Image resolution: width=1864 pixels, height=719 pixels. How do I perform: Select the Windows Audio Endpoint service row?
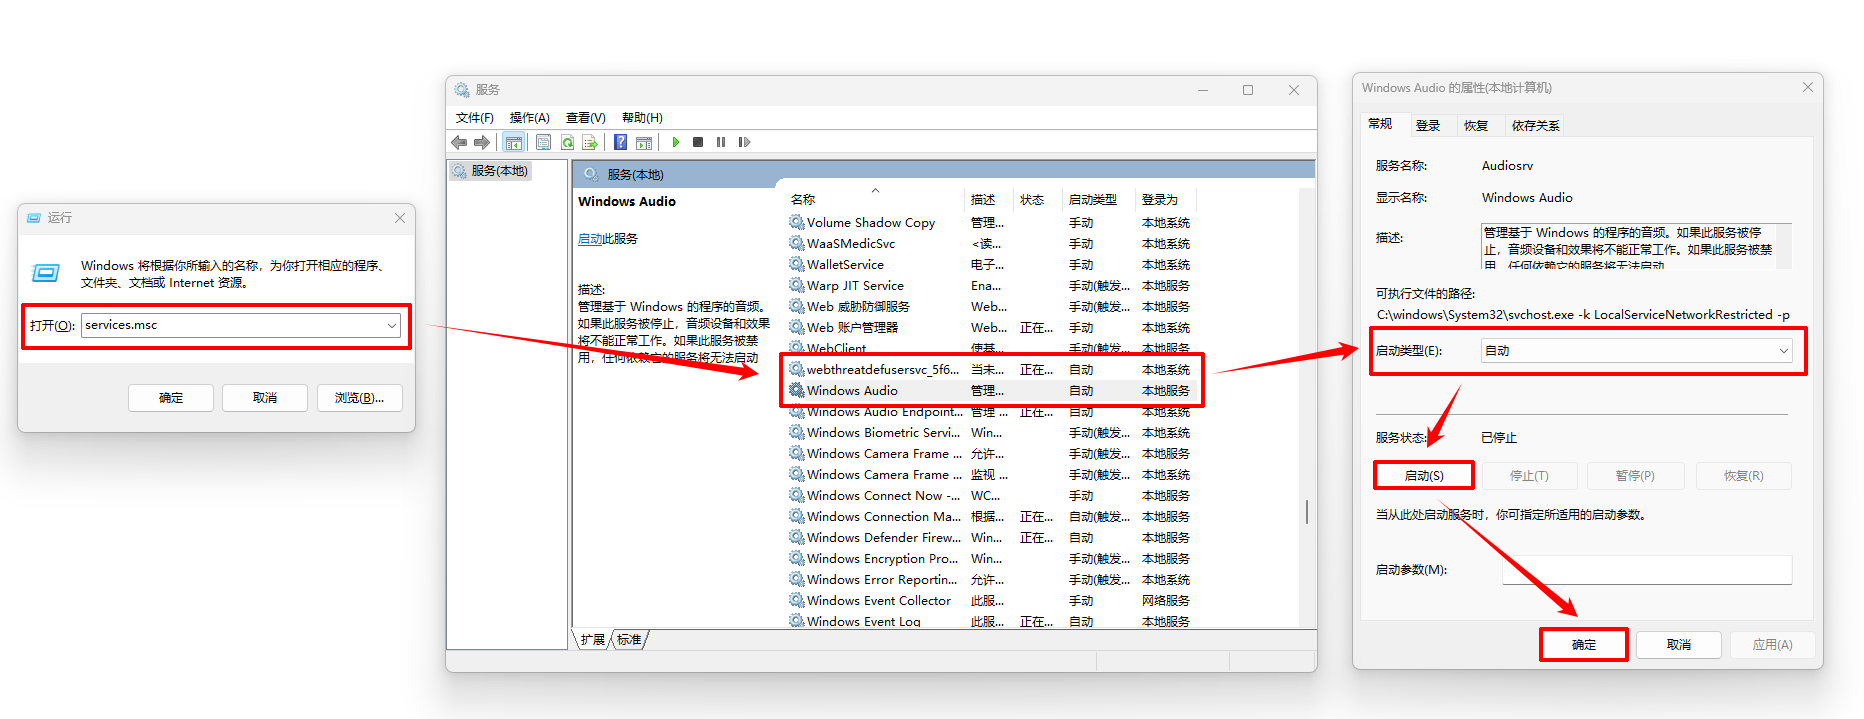[x=990, y=411]
